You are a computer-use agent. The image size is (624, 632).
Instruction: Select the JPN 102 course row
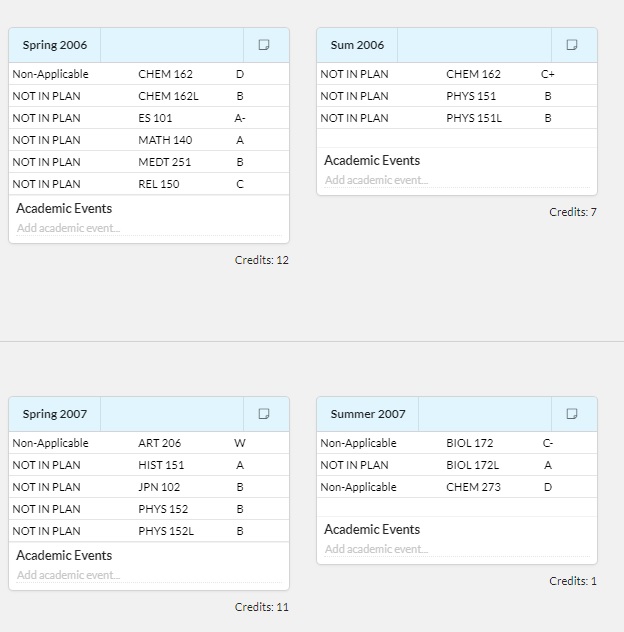pos(159,487)
